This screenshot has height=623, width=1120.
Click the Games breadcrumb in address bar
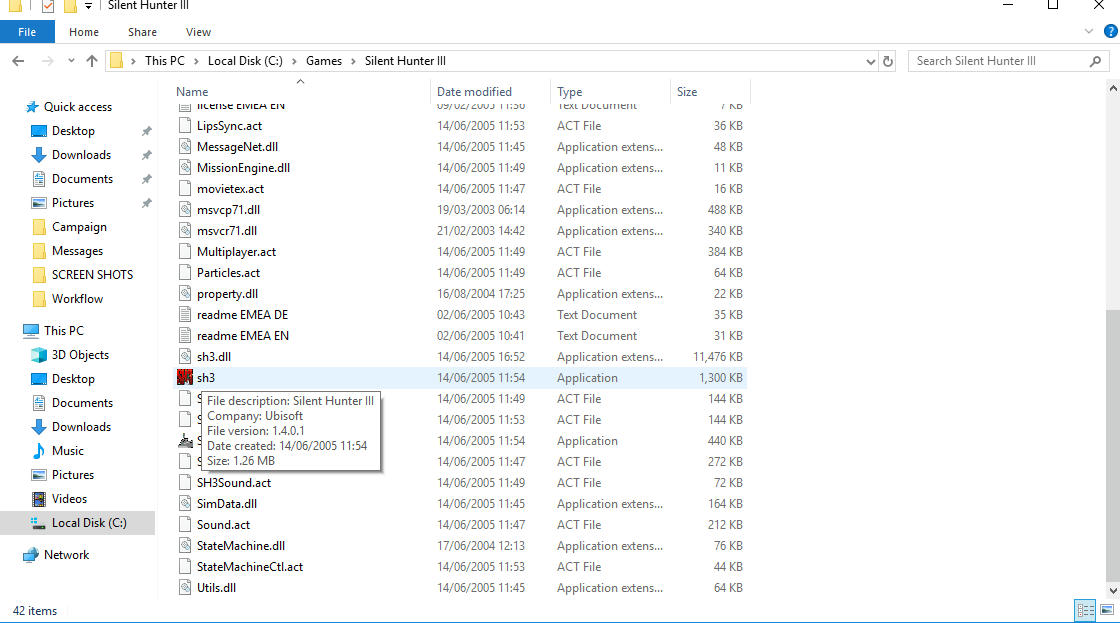tap(324, 61)
